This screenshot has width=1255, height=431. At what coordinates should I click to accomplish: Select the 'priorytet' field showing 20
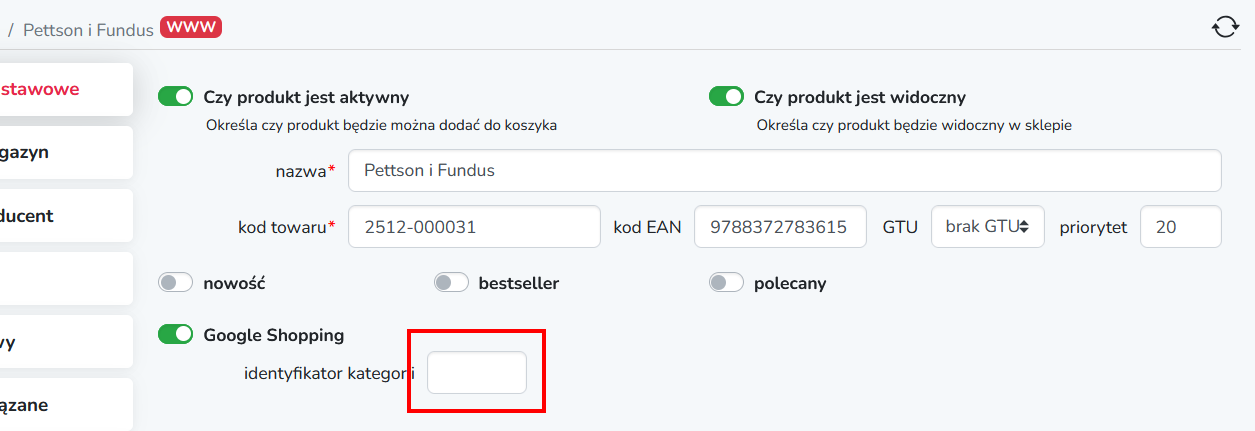pyautogui.click(x=1180, y=227)
